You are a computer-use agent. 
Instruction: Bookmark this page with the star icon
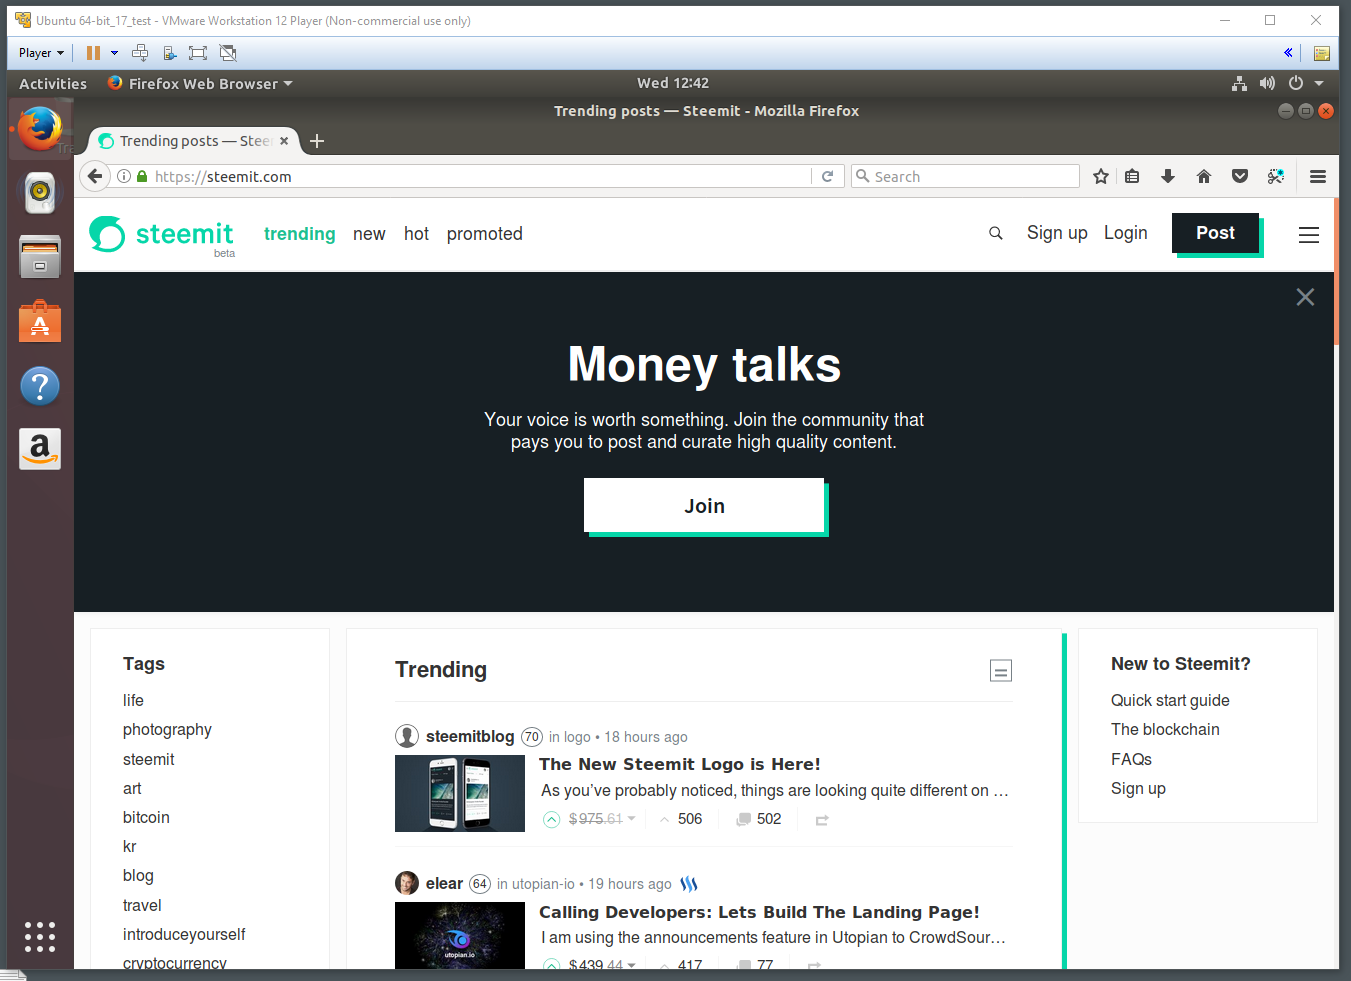(x=1101, y=176)
